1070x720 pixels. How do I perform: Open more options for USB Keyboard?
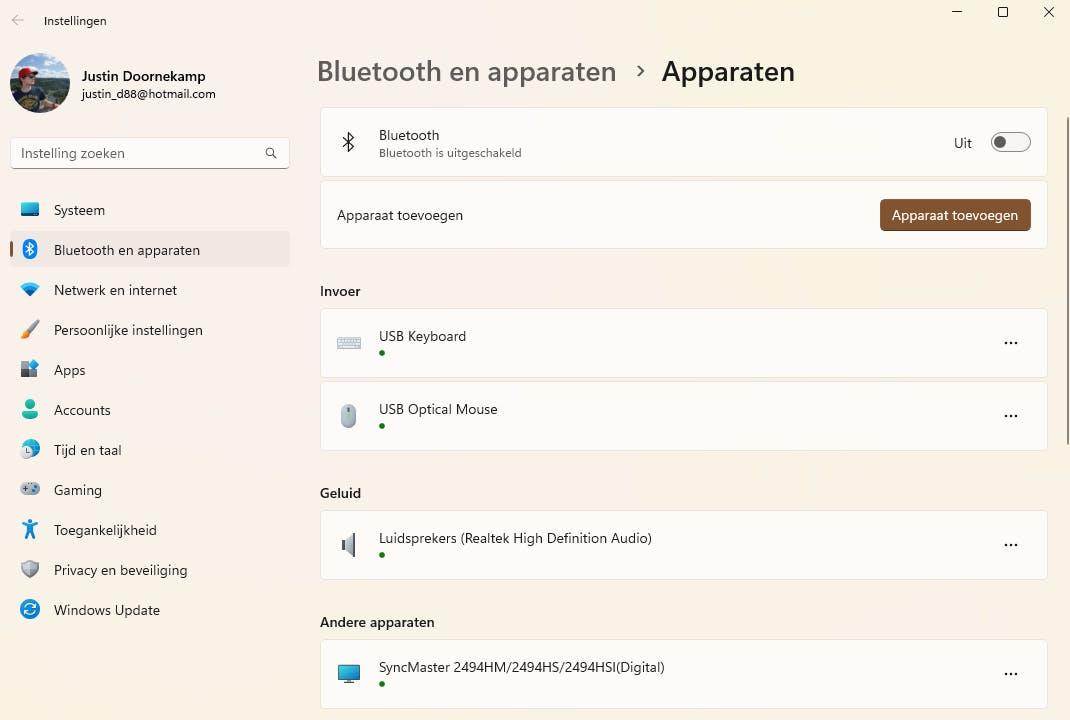[1010, 343]
